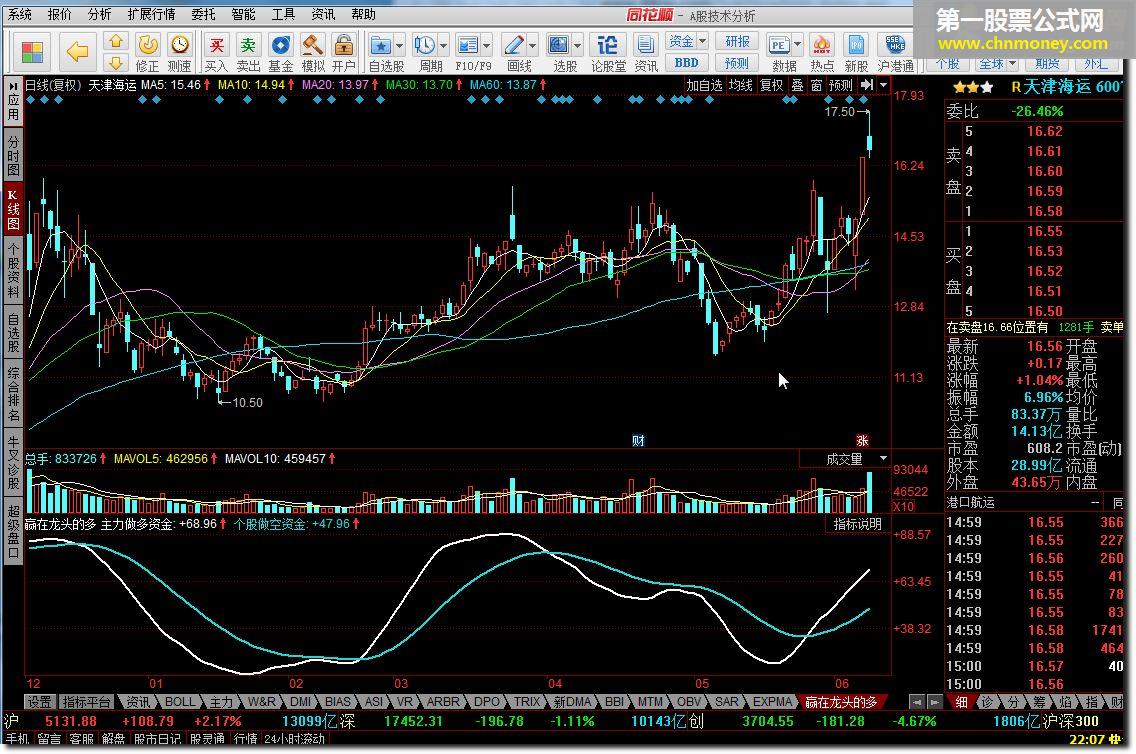
Task: Jump to latest with skip-to-end icon
Action: click(x=866, y=85)
